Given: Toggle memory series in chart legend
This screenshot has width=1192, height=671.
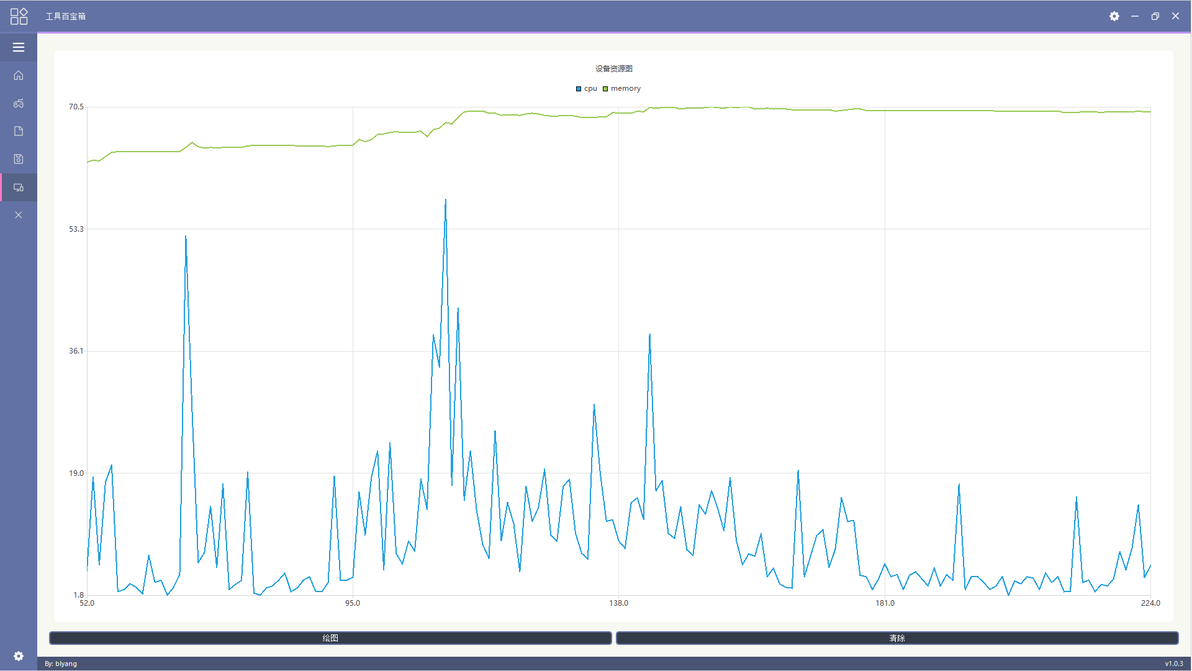Looking at the screenshot, I should [622, 89].
